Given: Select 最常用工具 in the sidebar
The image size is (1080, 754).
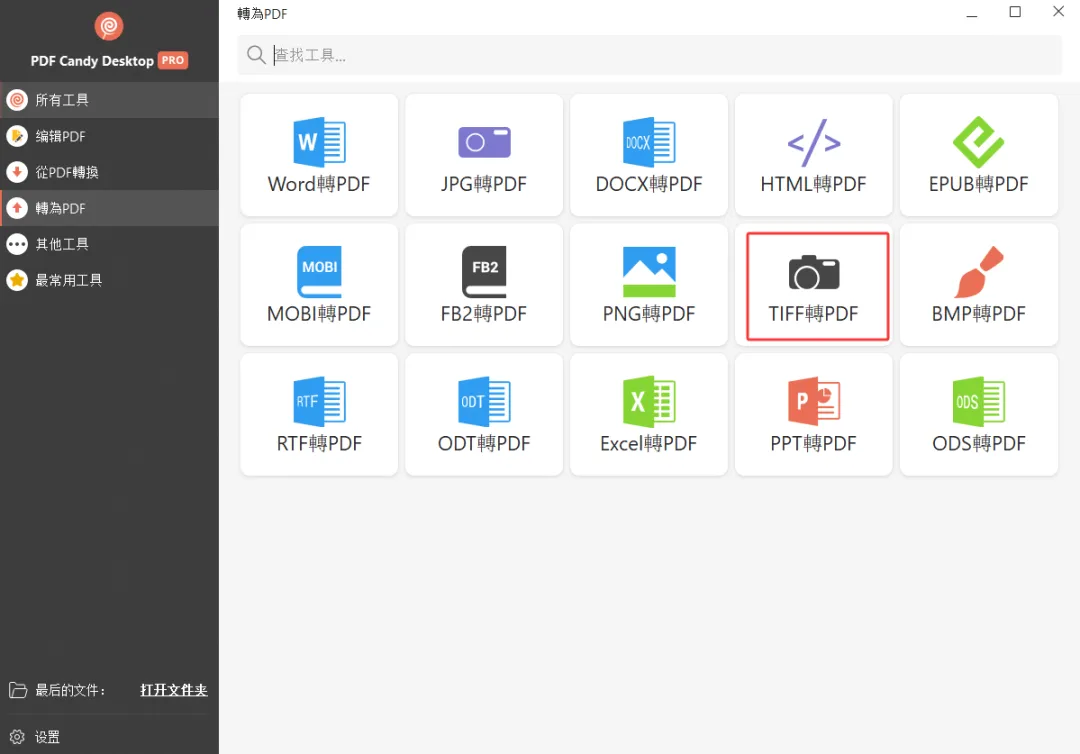Looking at the screenshot, I should click(x=110, y=280).
